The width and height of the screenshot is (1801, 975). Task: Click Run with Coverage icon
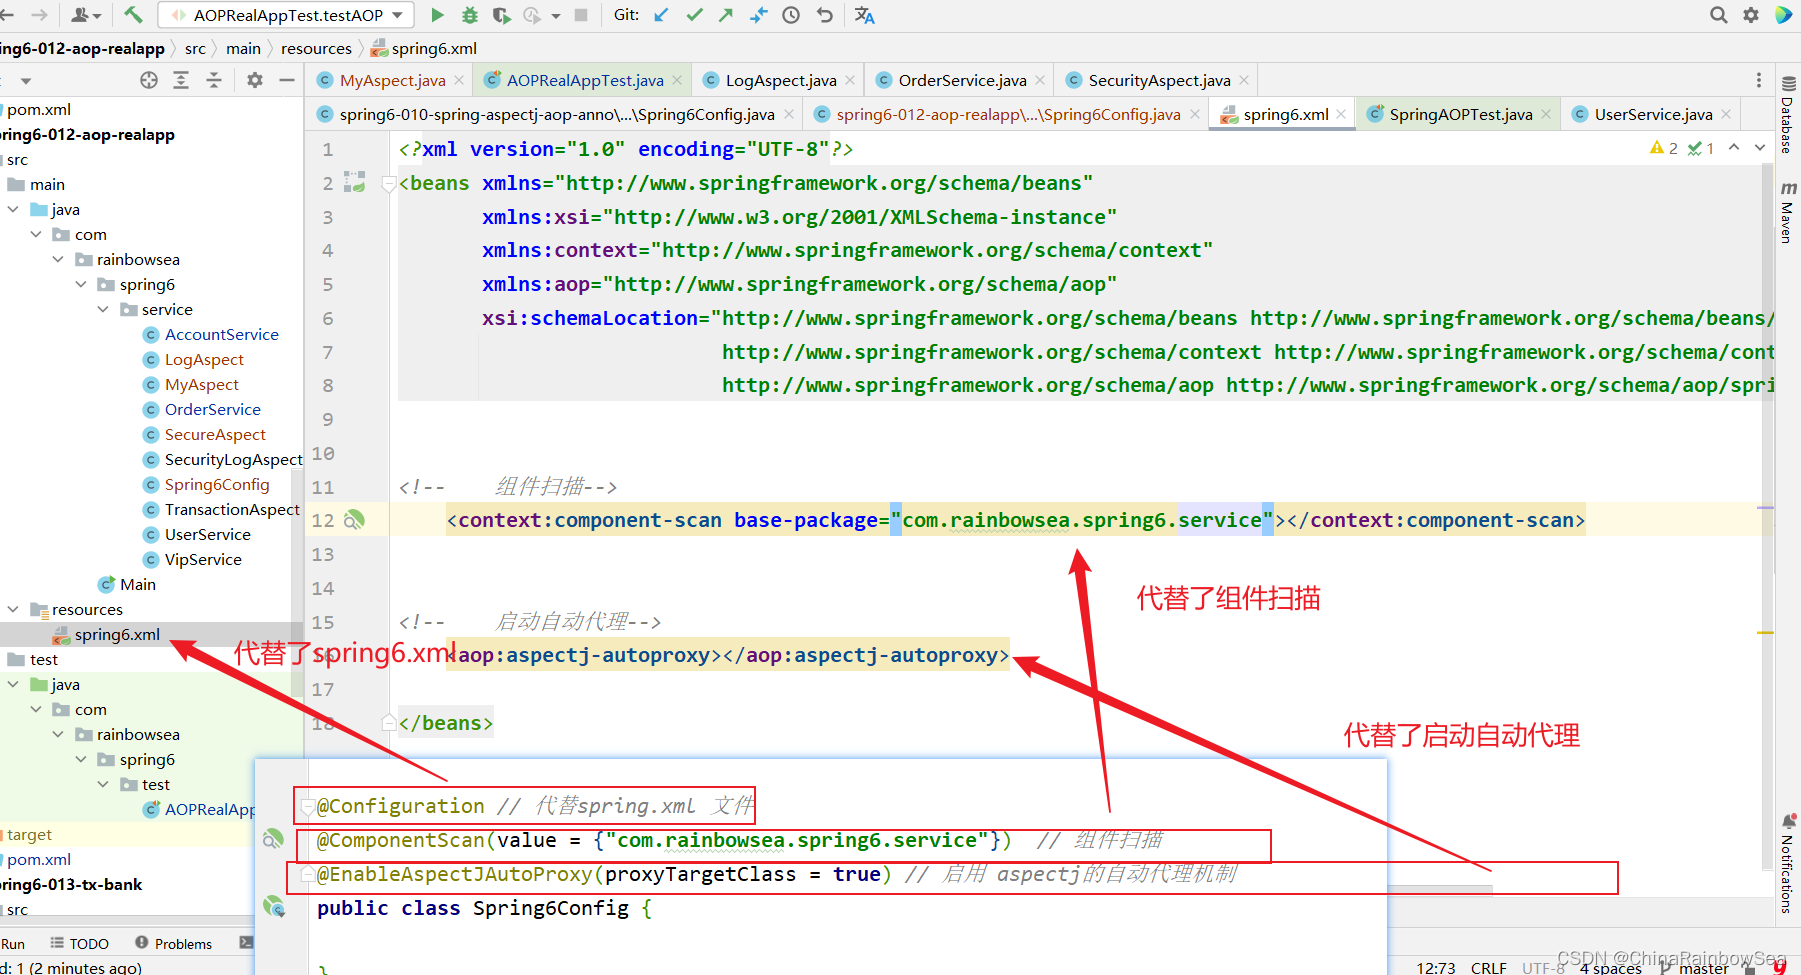[x=502, y=15]
